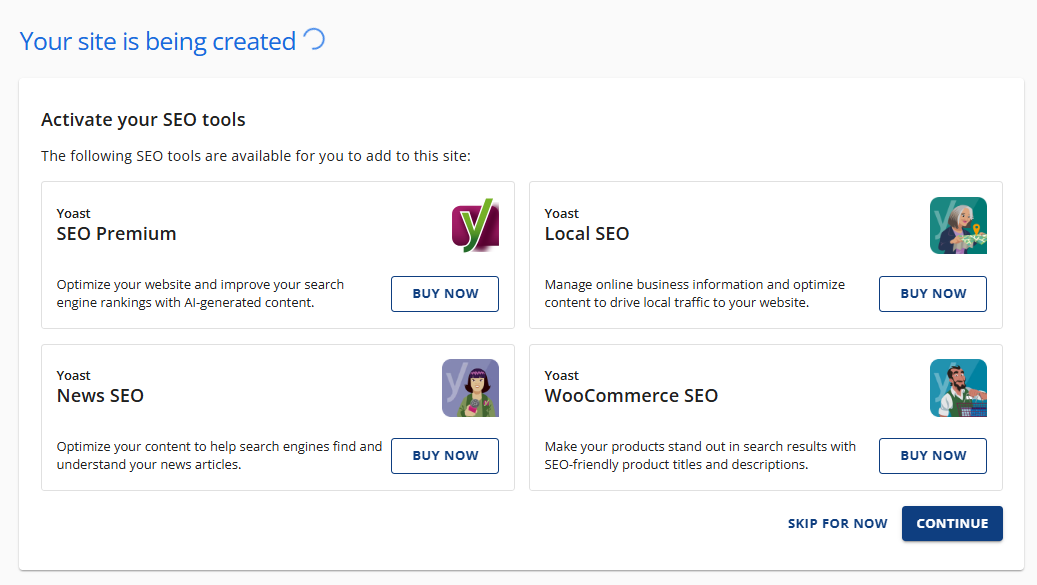Click the News SEO illustration icon

click(x=470, y=387)
